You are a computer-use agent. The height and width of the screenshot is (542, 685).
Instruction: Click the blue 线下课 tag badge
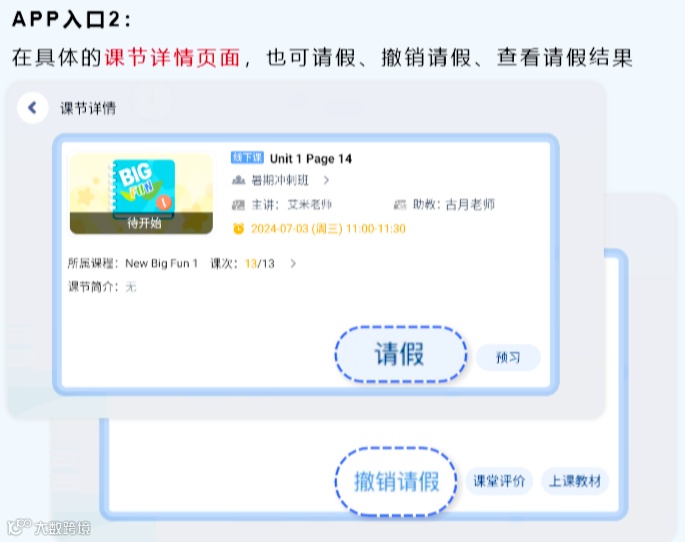(247, 158)
